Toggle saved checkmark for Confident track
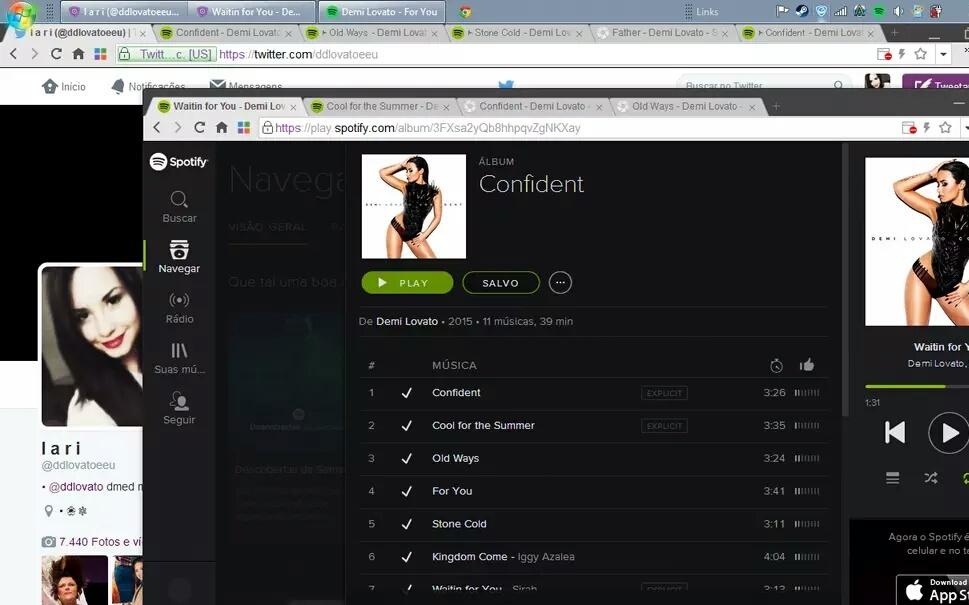Viewport: 969px width, 605px height. [x=407, y=392]
